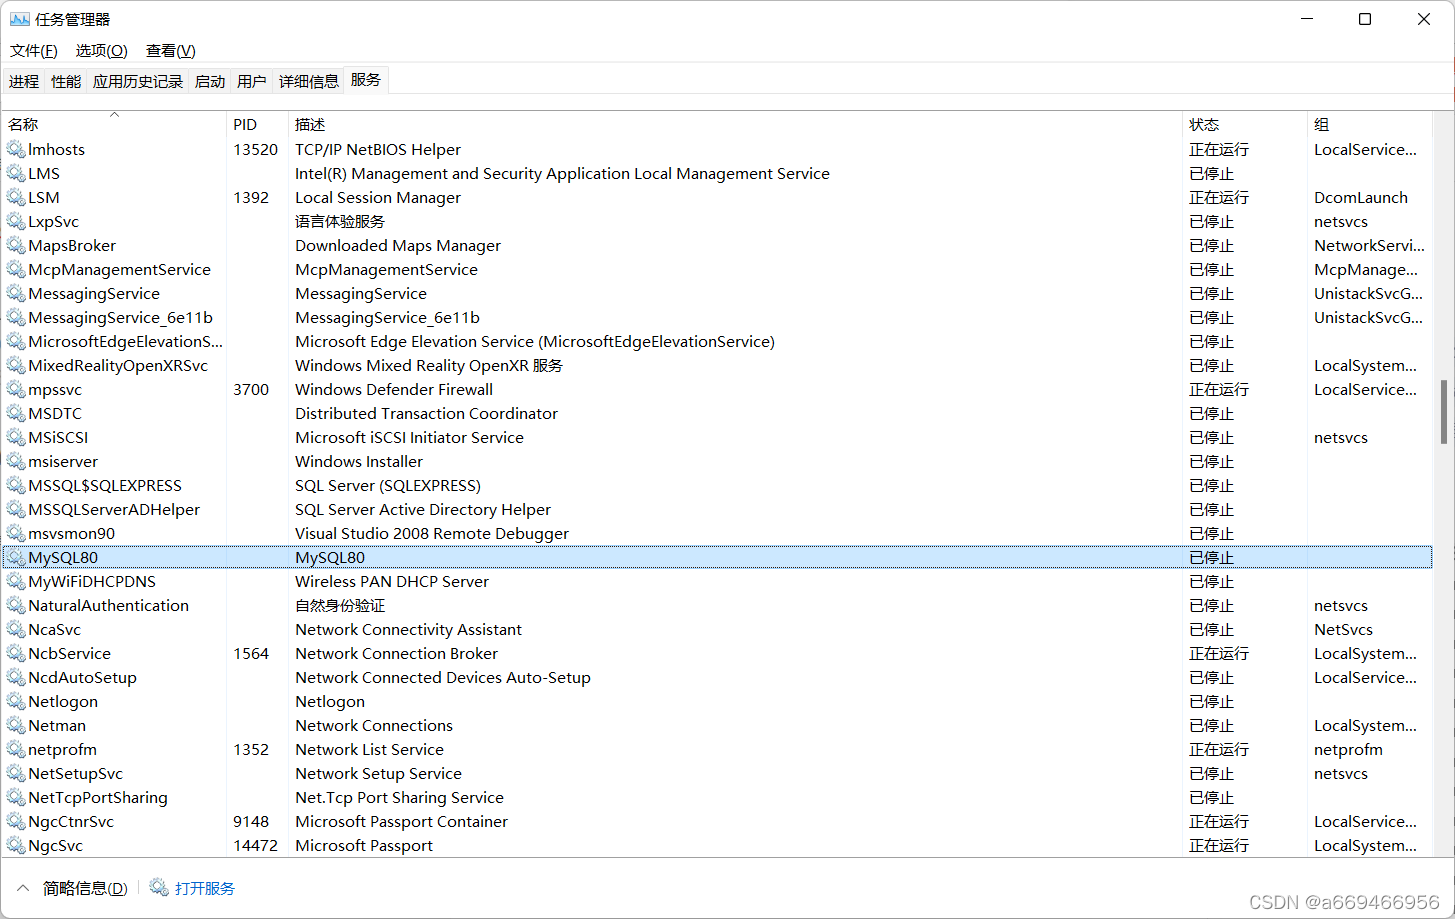Switch to the 进程 tab
1455x919 pixels.
tap(24, 82)
